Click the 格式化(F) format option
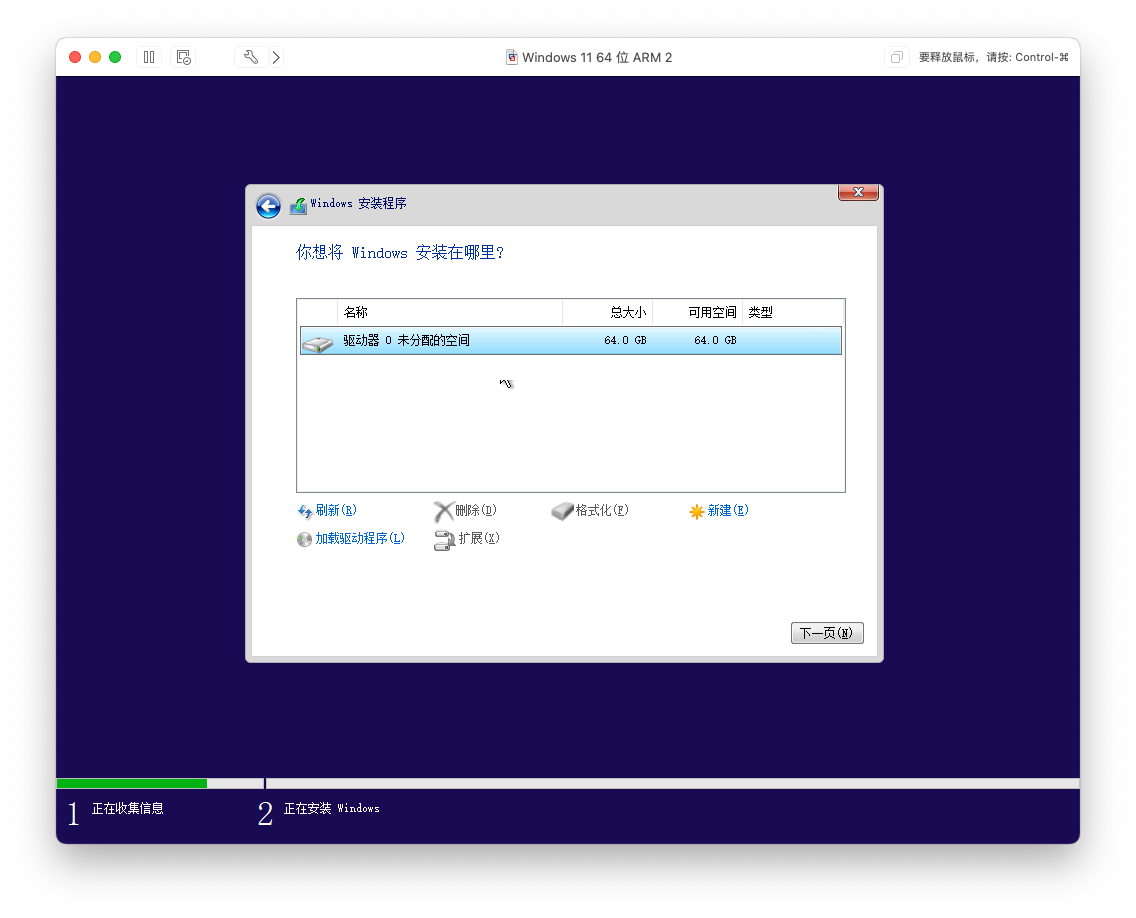Screen dimensions: 1136x918 [602, 511]
